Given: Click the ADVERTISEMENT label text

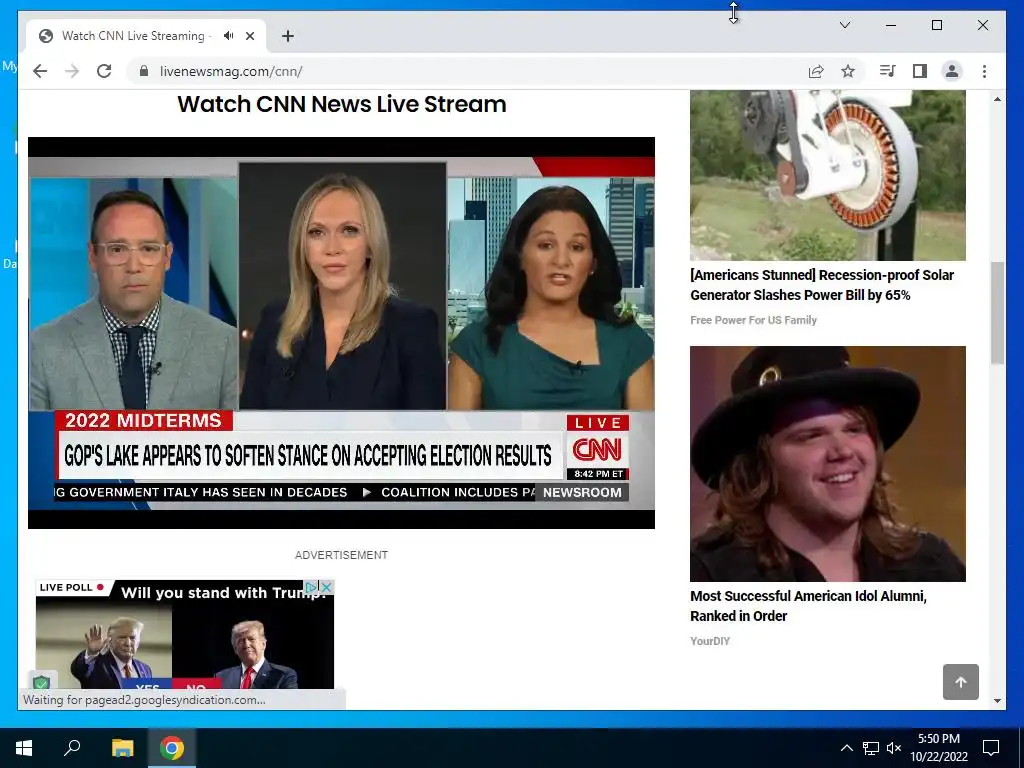Looking at the screenshot, I should pyautogui.click(x=341, y=555).
